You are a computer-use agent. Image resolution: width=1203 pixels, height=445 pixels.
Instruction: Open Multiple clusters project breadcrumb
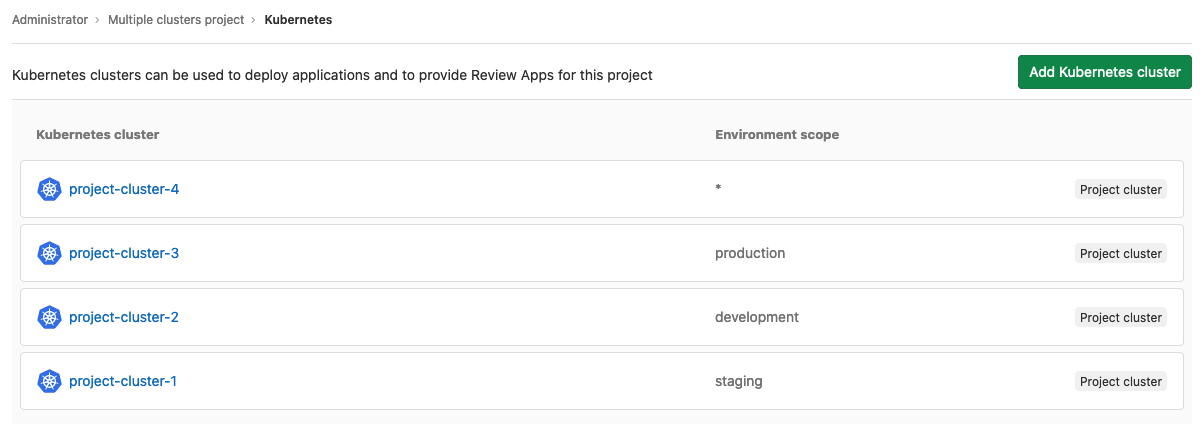click(176, 20)
